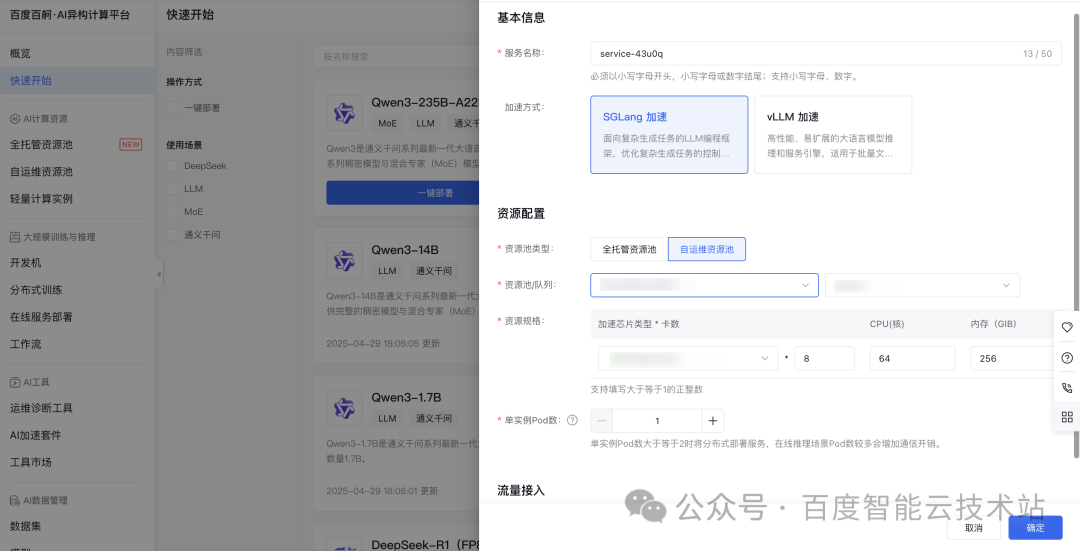Viewport: 1080px width, 551px height.
Task: Check the LLM scenario checkbox
Action: click(x=172, y=189)
